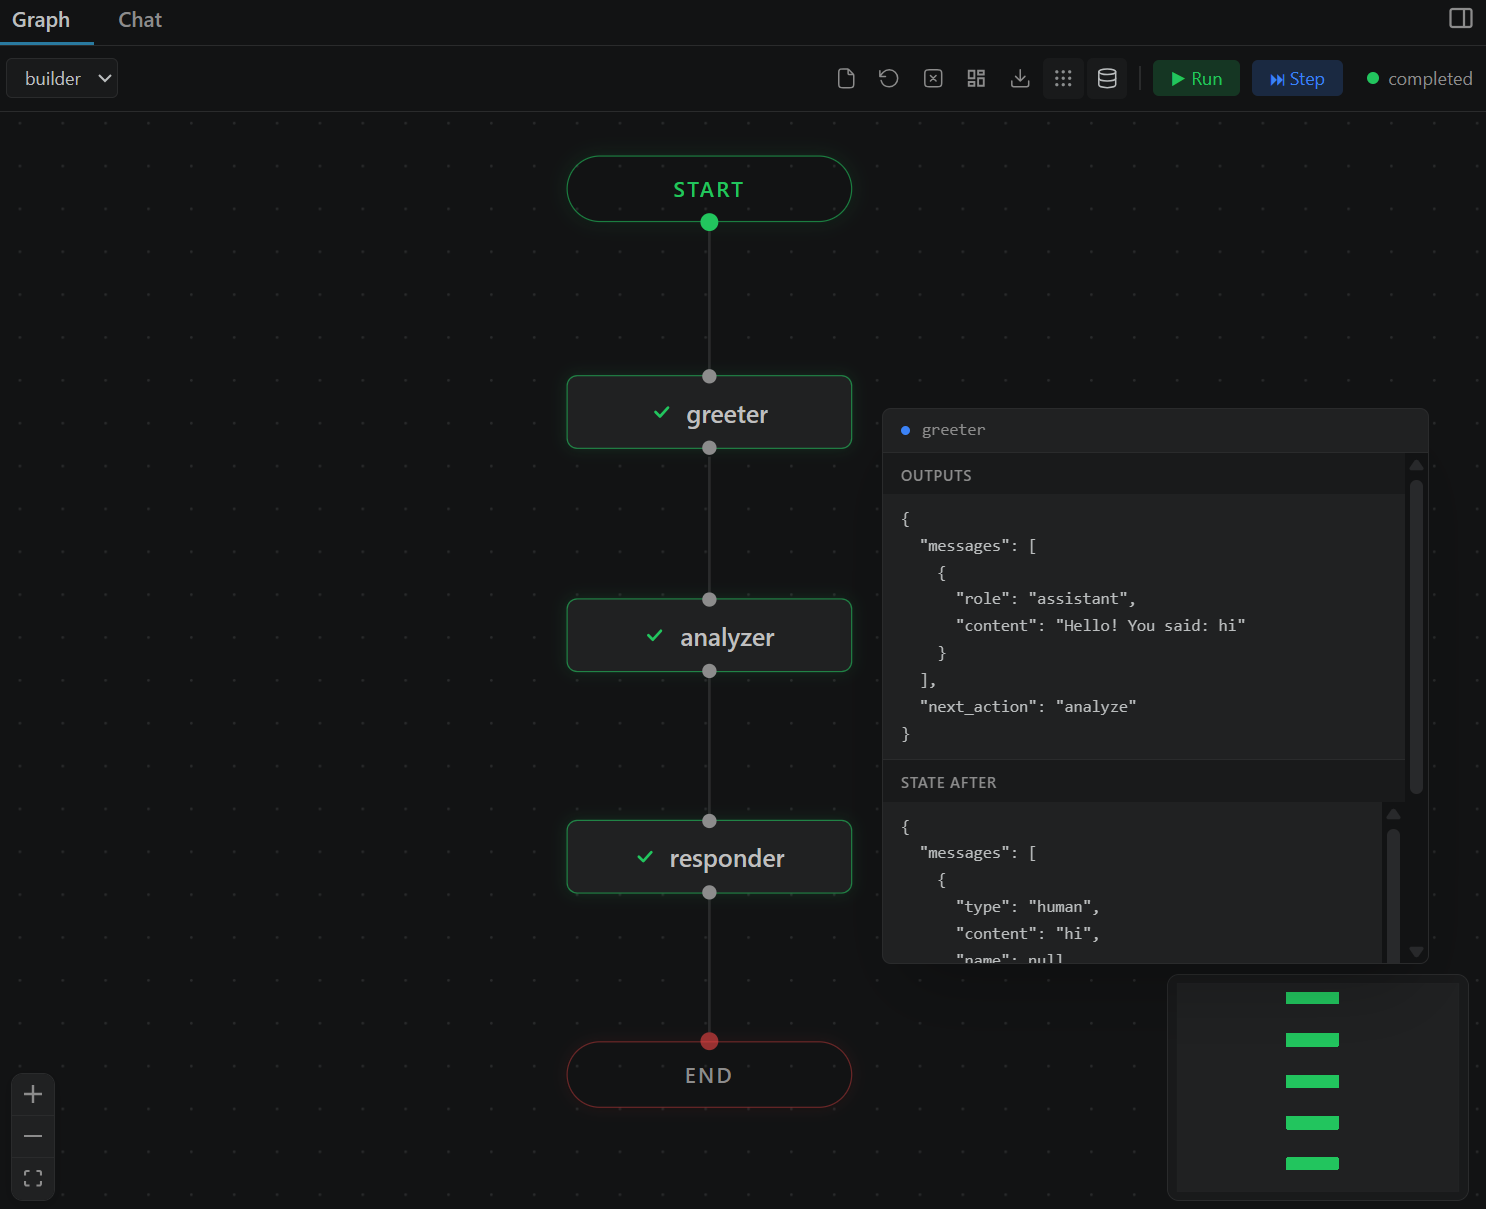Select the greeter node
Screen dimensions: 1486x1209
click(x=709, y=412)
